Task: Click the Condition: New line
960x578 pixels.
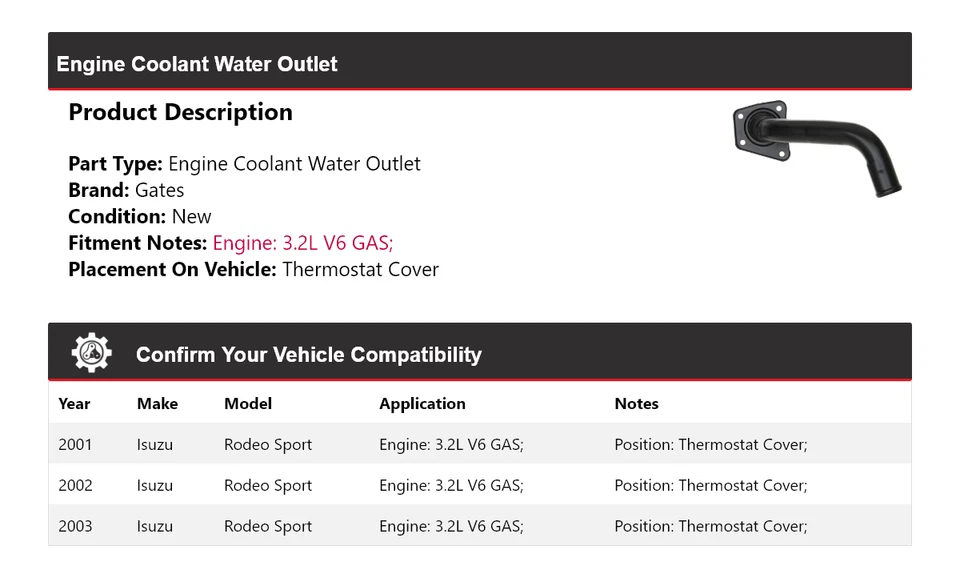Action: 140,217
